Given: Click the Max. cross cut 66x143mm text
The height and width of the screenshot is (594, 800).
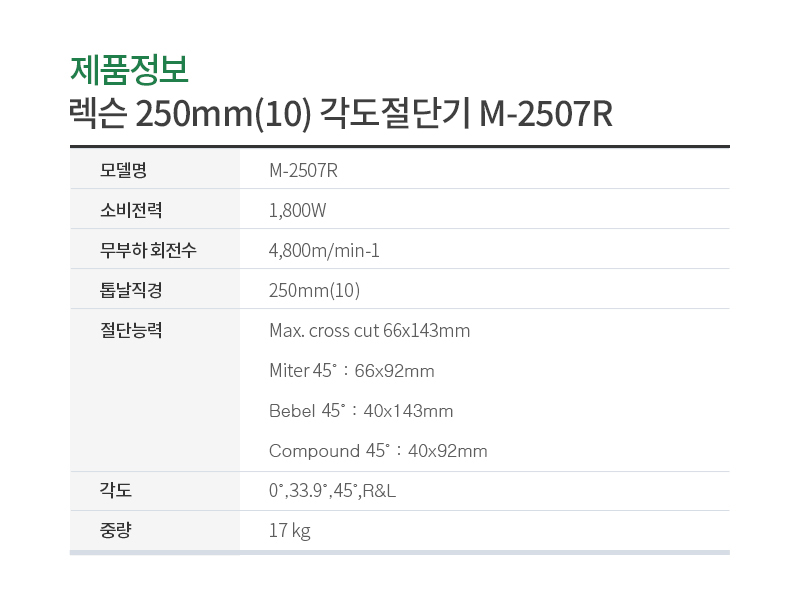Looking at the screenshot, I should (x=369, y=331).
